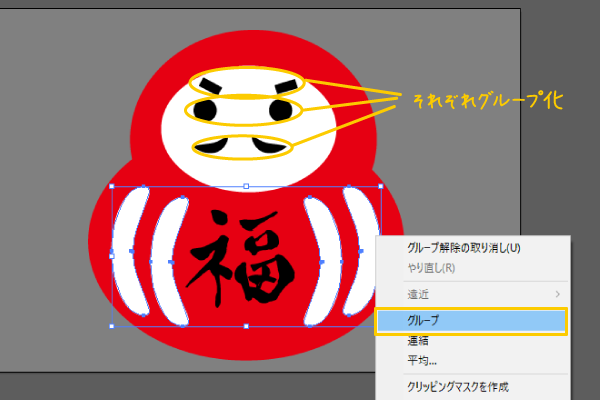Click the daruma's right eye
Image resolution: width=600 pixels, height=400 pixels.
284,109
